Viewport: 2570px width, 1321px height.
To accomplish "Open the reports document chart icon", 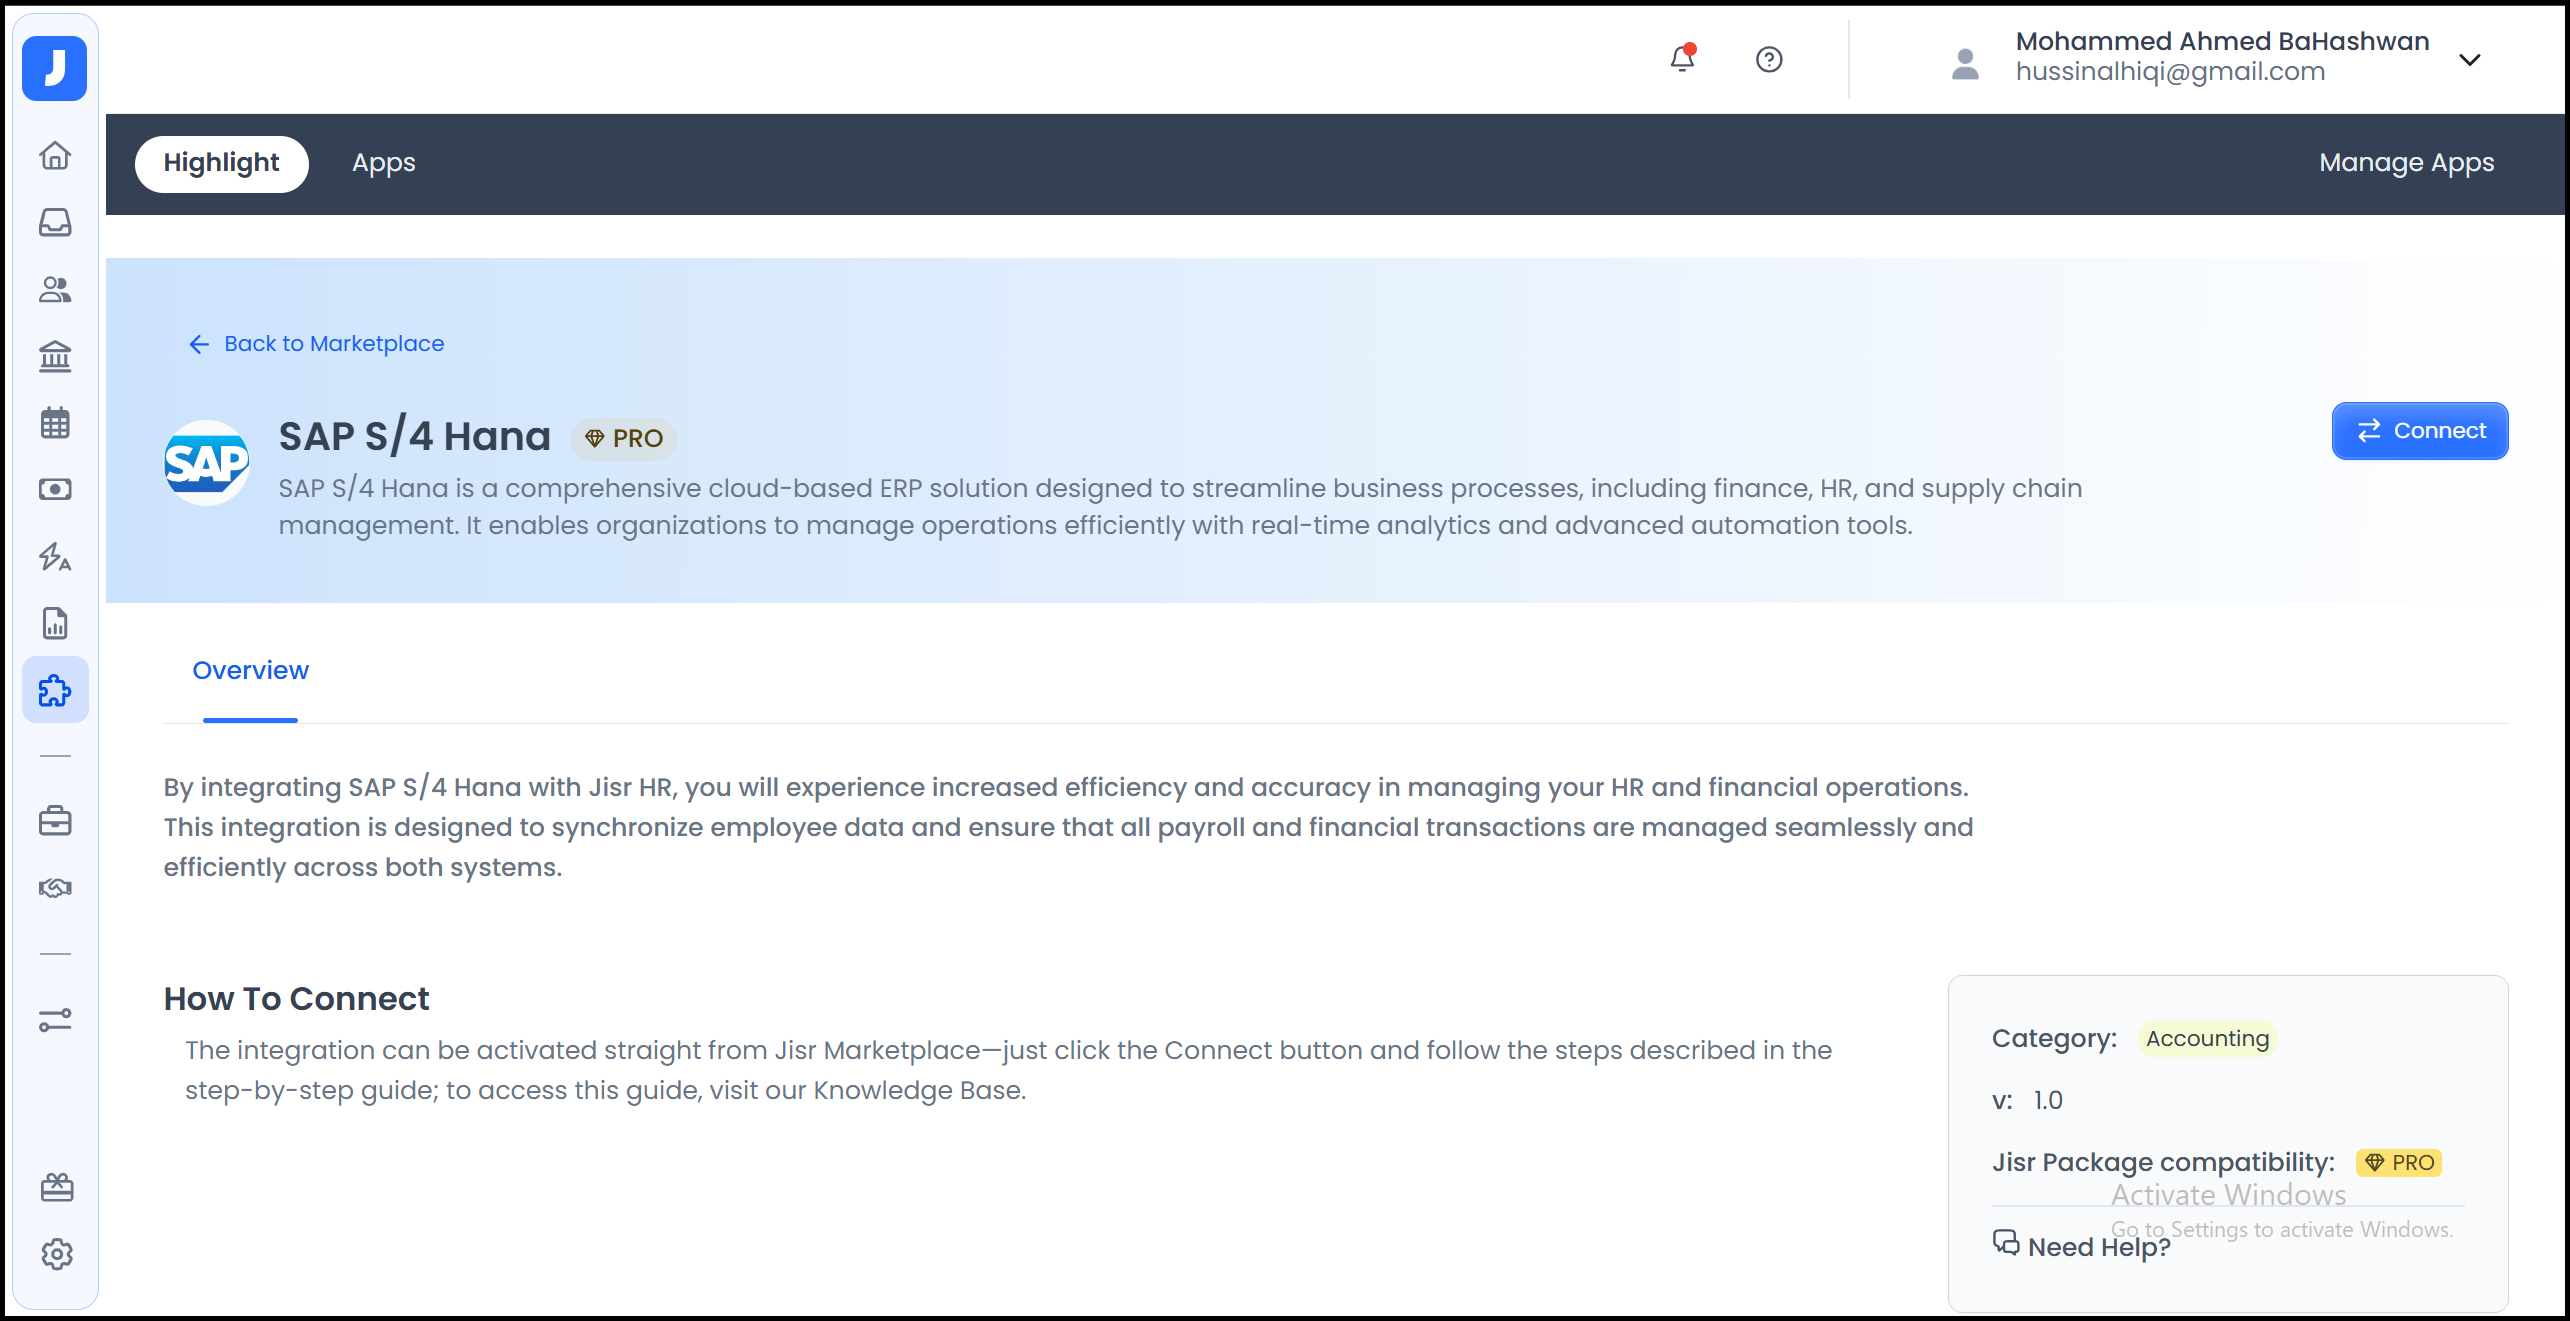I will tap(55, 624).
